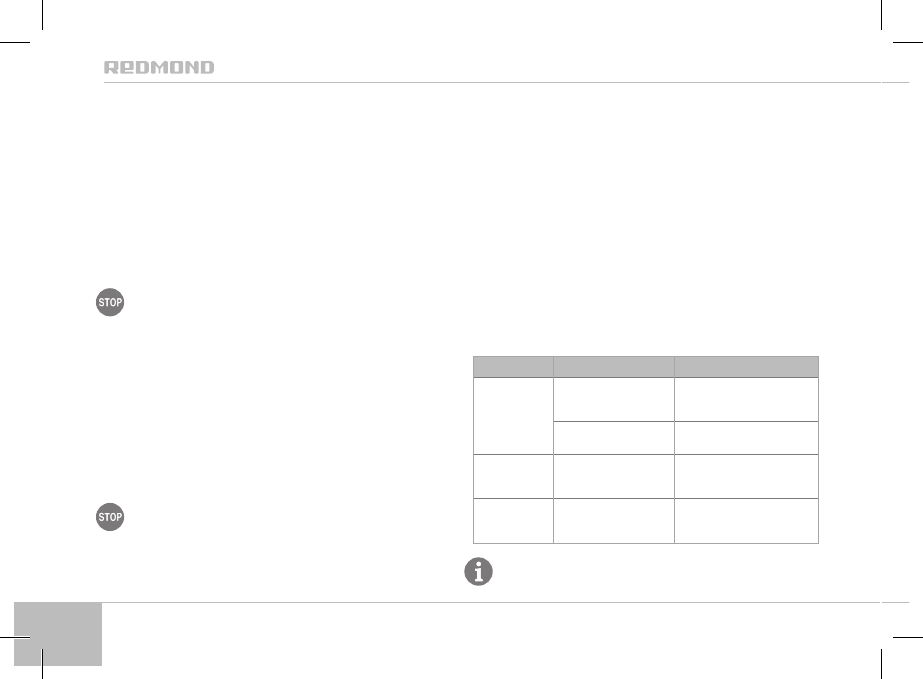Click the short last-column cell in the second body row

coord(746,437)
